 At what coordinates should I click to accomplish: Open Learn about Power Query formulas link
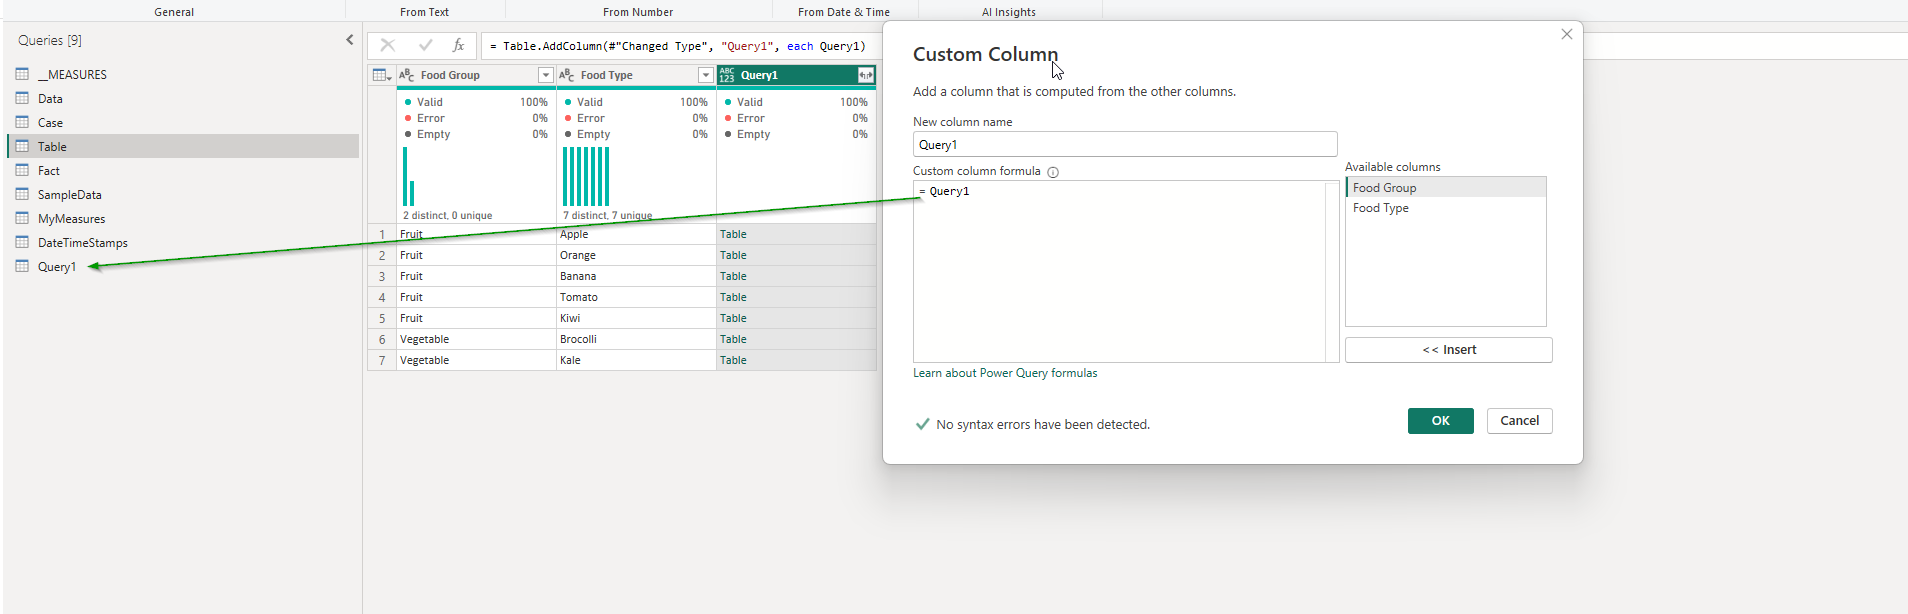pos(1005,373)
